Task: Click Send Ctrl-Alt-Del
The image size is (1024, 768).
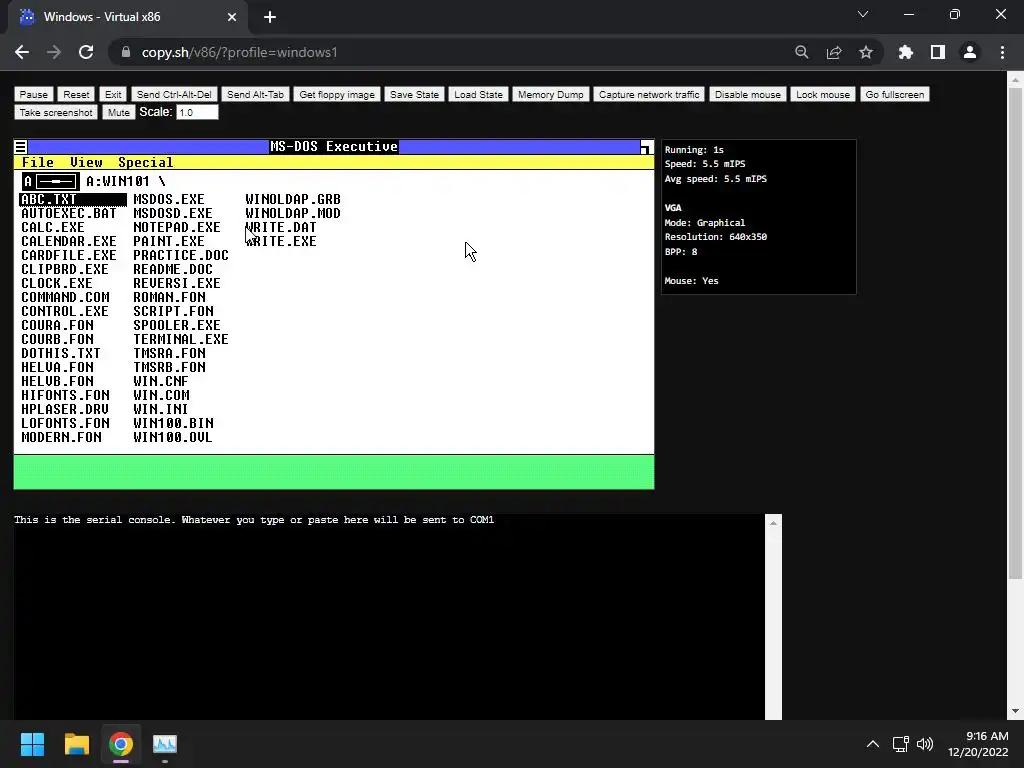Action: coord(174,95)
